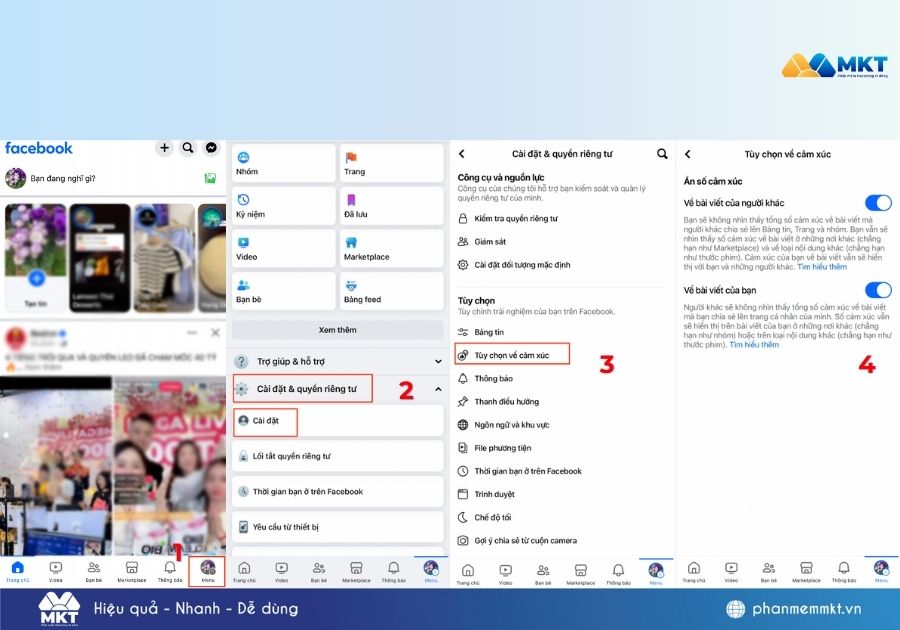Tap the search icon in Cài đặt & quyền riêng tư
Screen dimensions: 900x630
pos(662,154)
